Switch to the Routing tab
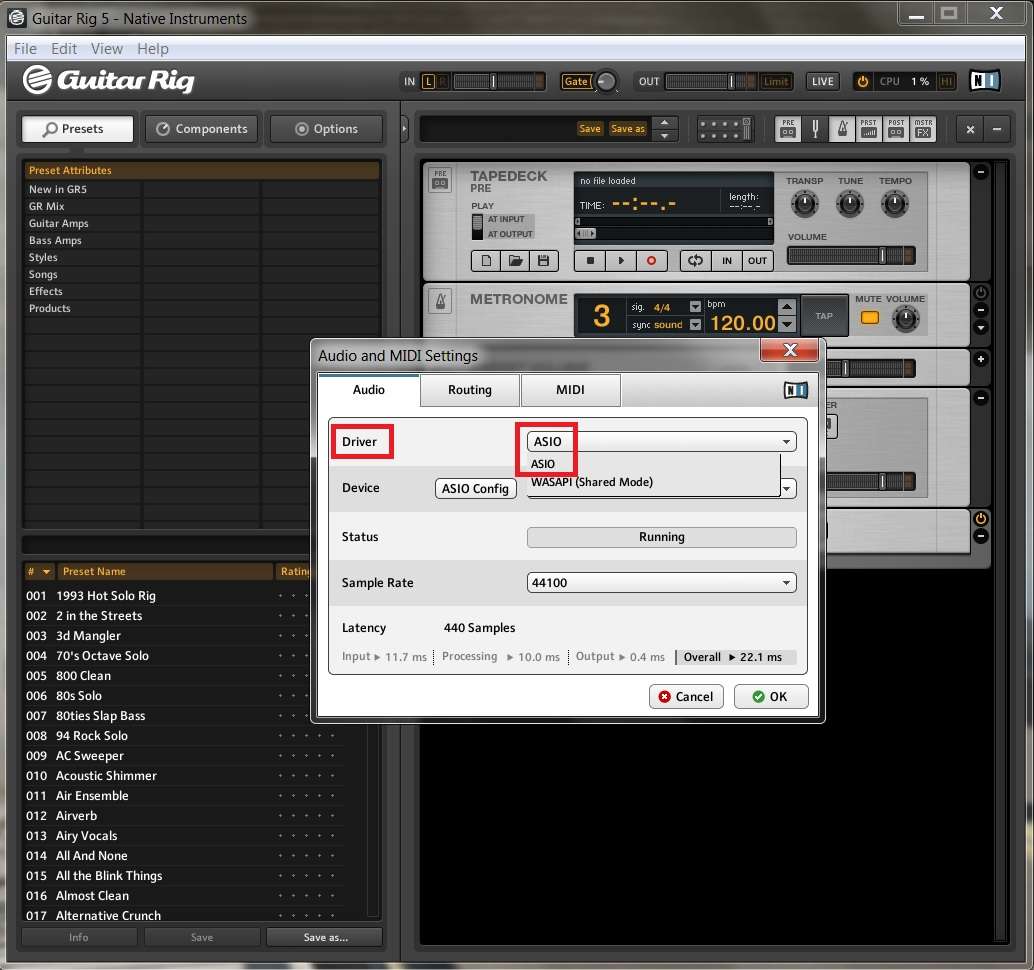Image resolution: width=1034 pixels, height=970 pixels. (470, 390)
